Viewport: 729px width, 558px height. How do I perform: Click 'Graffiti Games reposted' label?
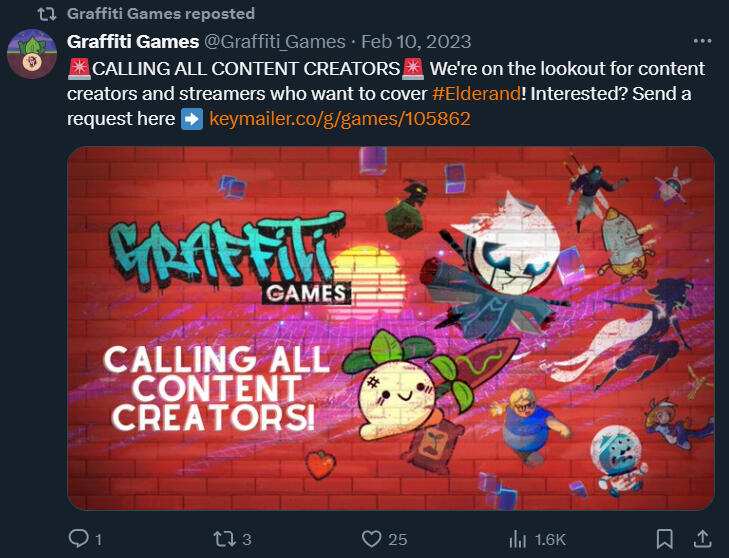click(x=161, y=13)
